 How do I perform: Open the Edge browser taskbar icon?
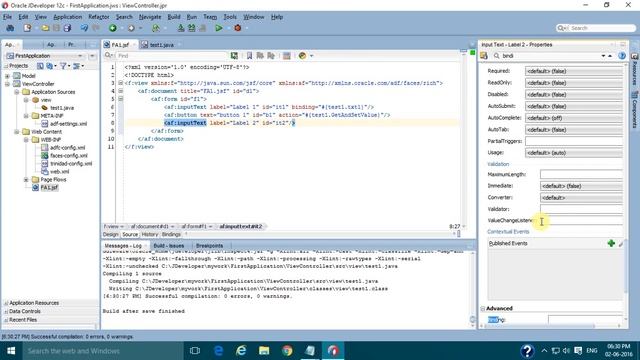pos(218,351)
